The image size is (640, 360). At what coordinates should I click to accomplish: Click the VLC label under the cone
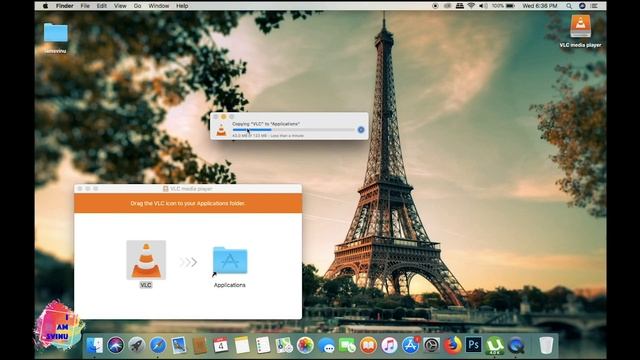tap(146, 285)
